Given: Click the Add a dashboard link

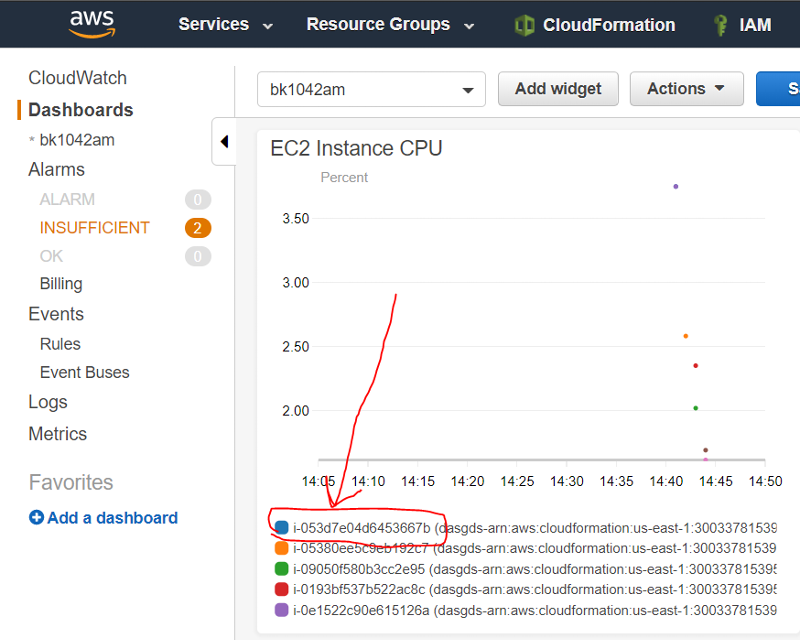Looking at the screenshot, I should (x=112, y=518).
